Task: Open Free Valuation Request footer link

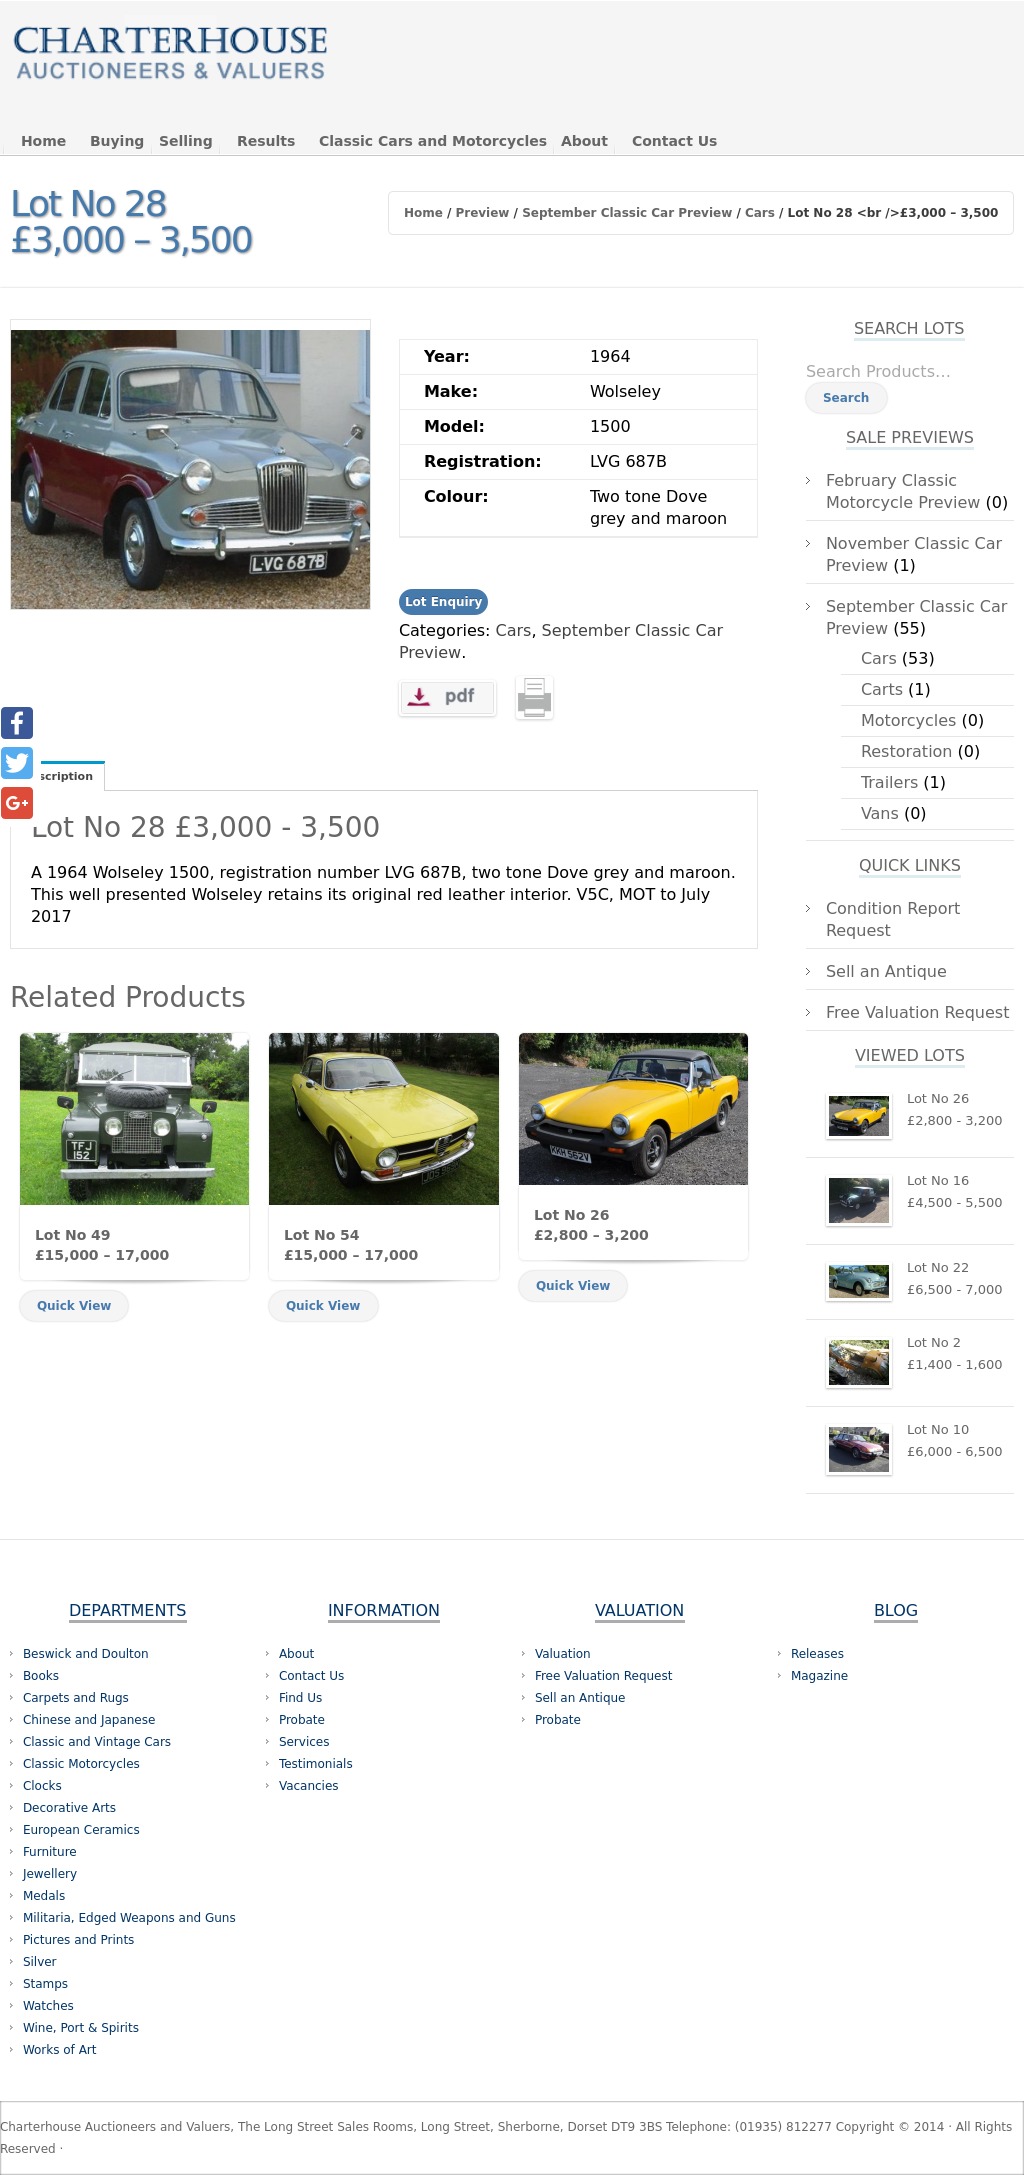Action: 604,1676
